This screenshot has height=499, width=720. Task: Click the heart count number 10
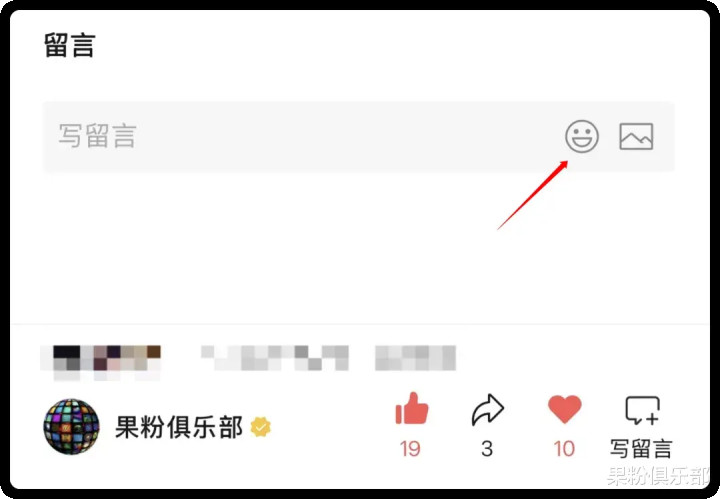[564, 449]
